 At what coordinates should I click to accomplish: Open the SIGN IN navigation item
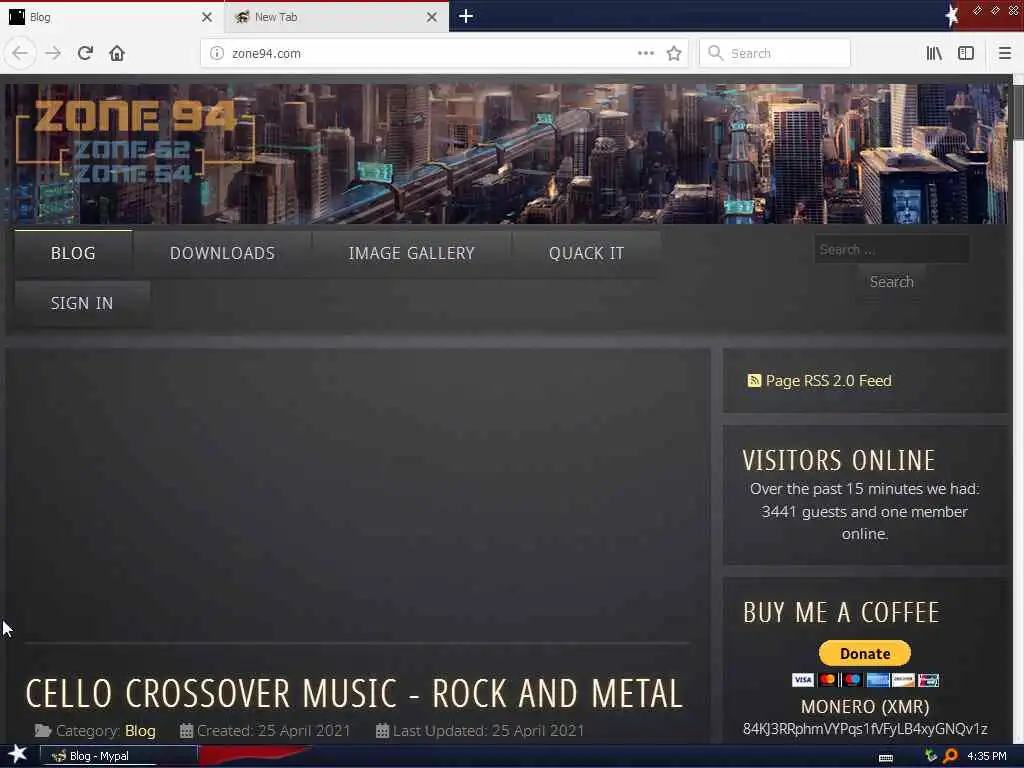tap(82, 304)
